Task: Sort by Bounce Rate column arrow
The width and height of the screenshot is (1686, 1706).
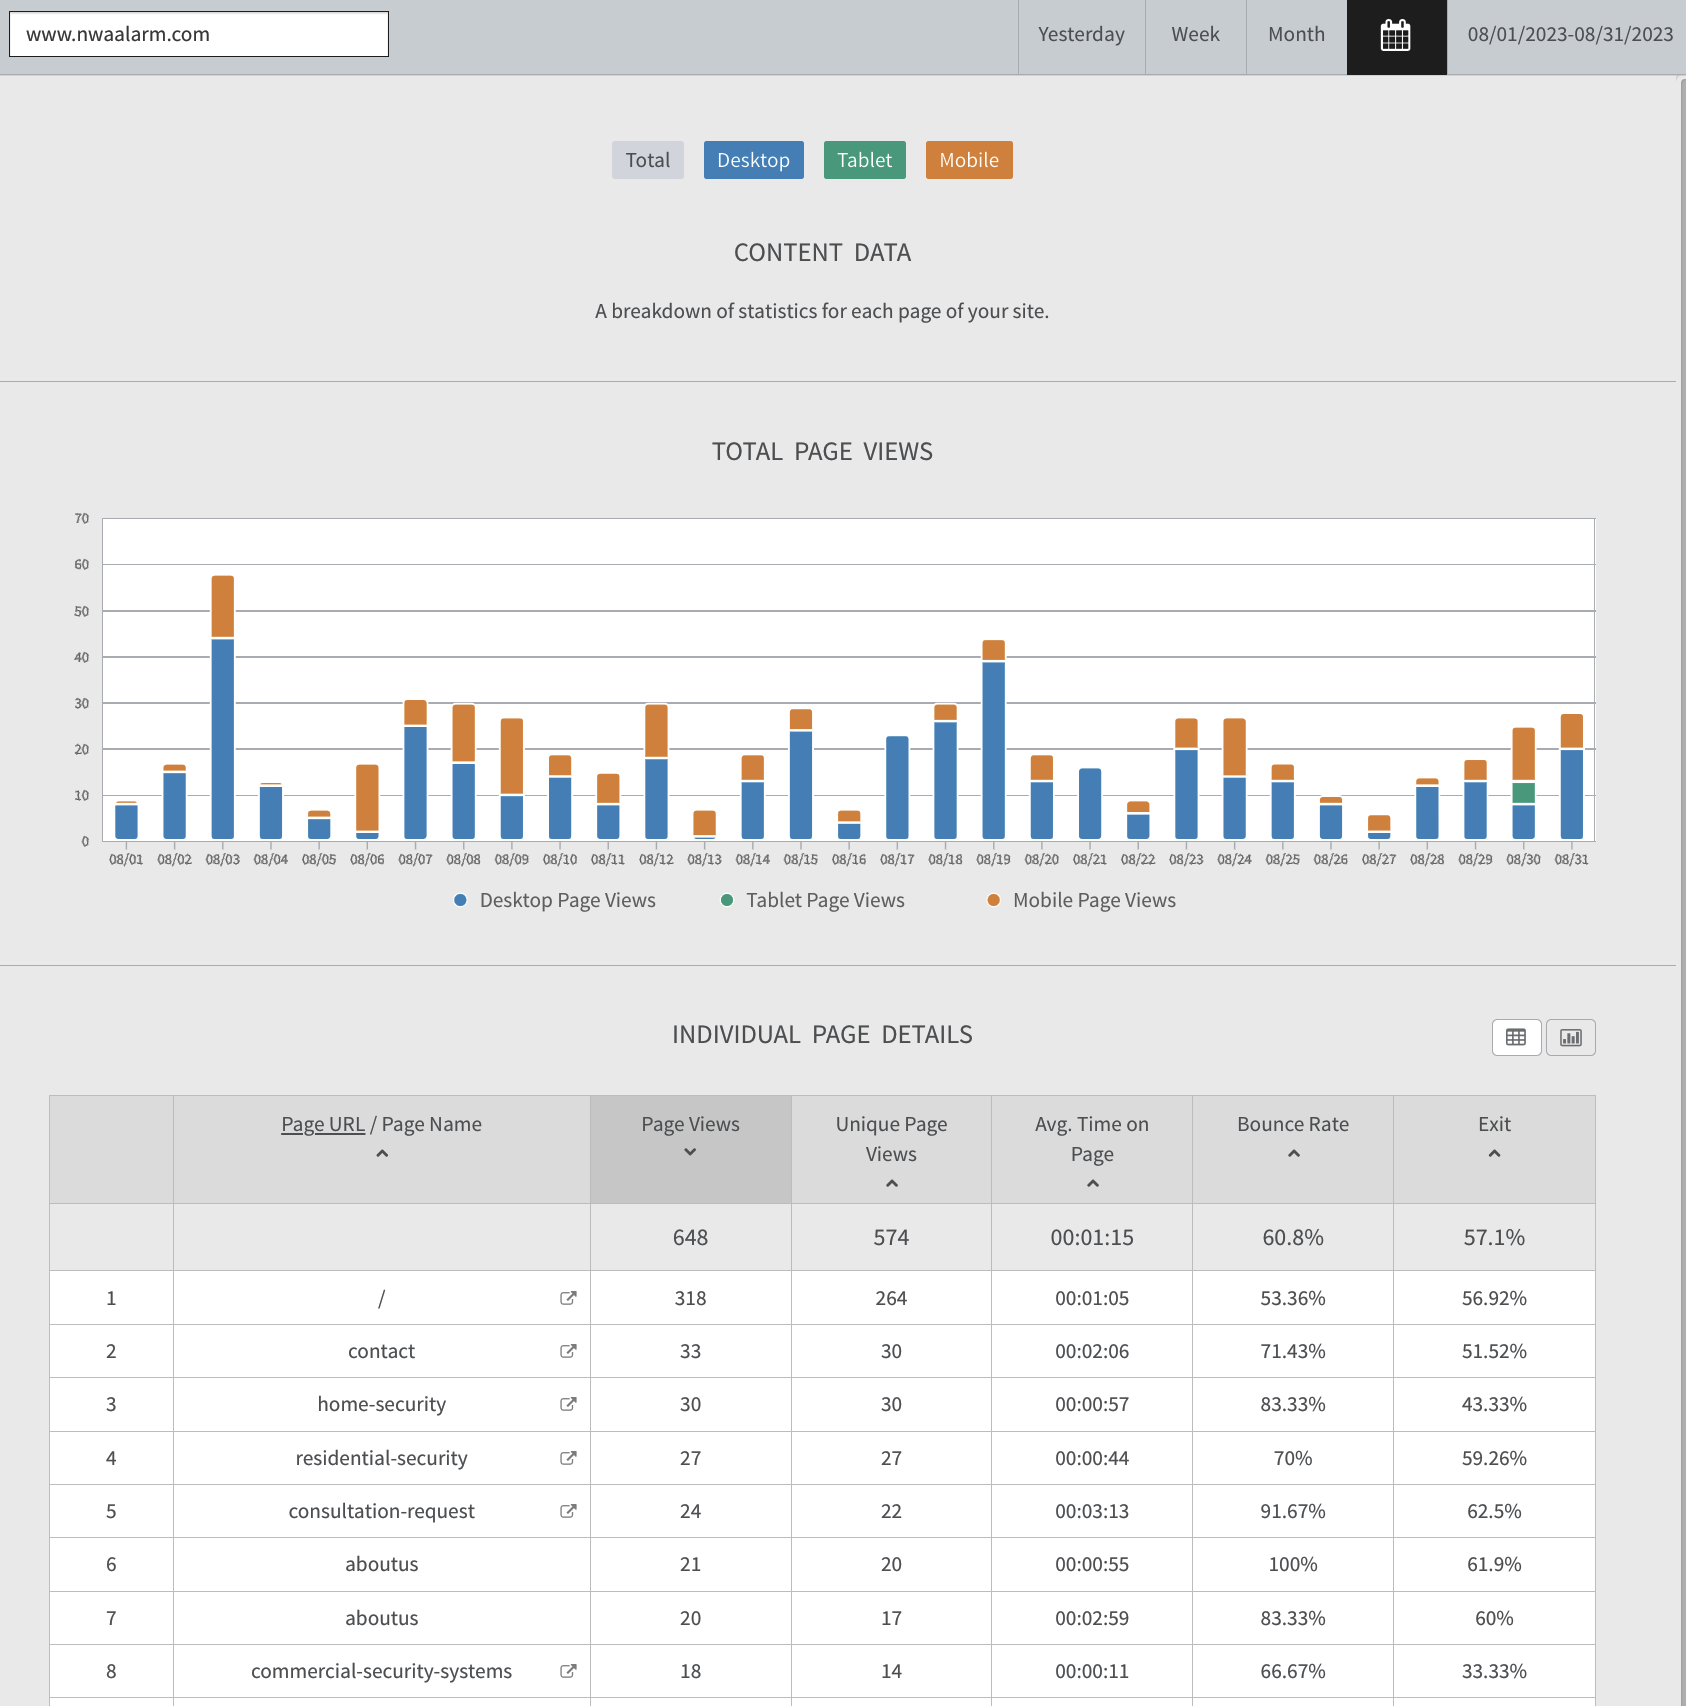Action: coord(1293,1154)
